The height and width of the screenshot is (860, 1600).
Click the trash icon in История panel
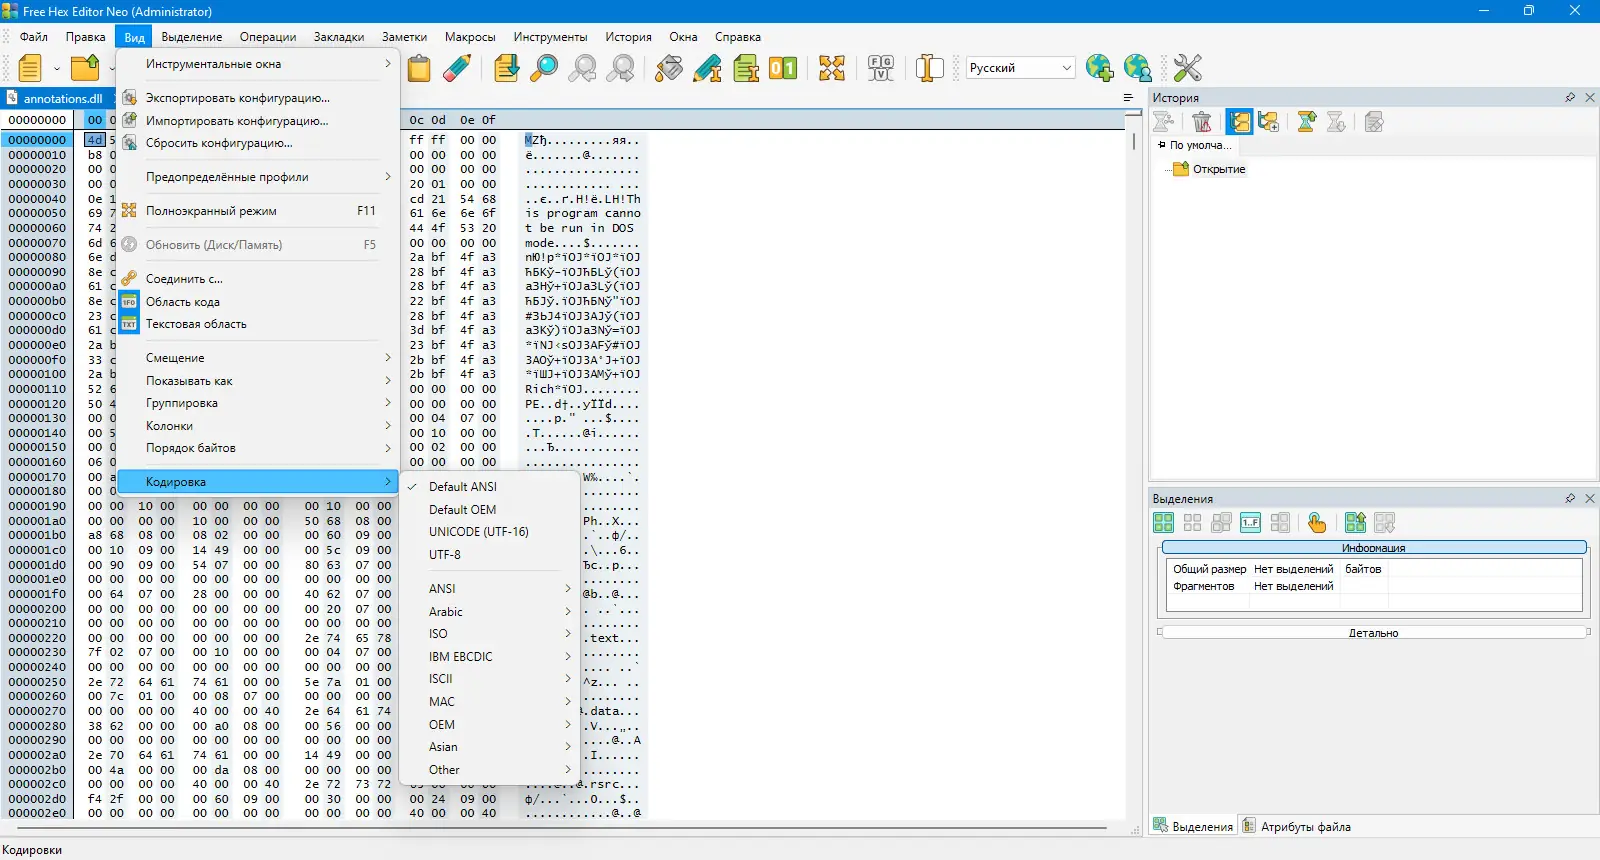click(x=1202, y=122)
